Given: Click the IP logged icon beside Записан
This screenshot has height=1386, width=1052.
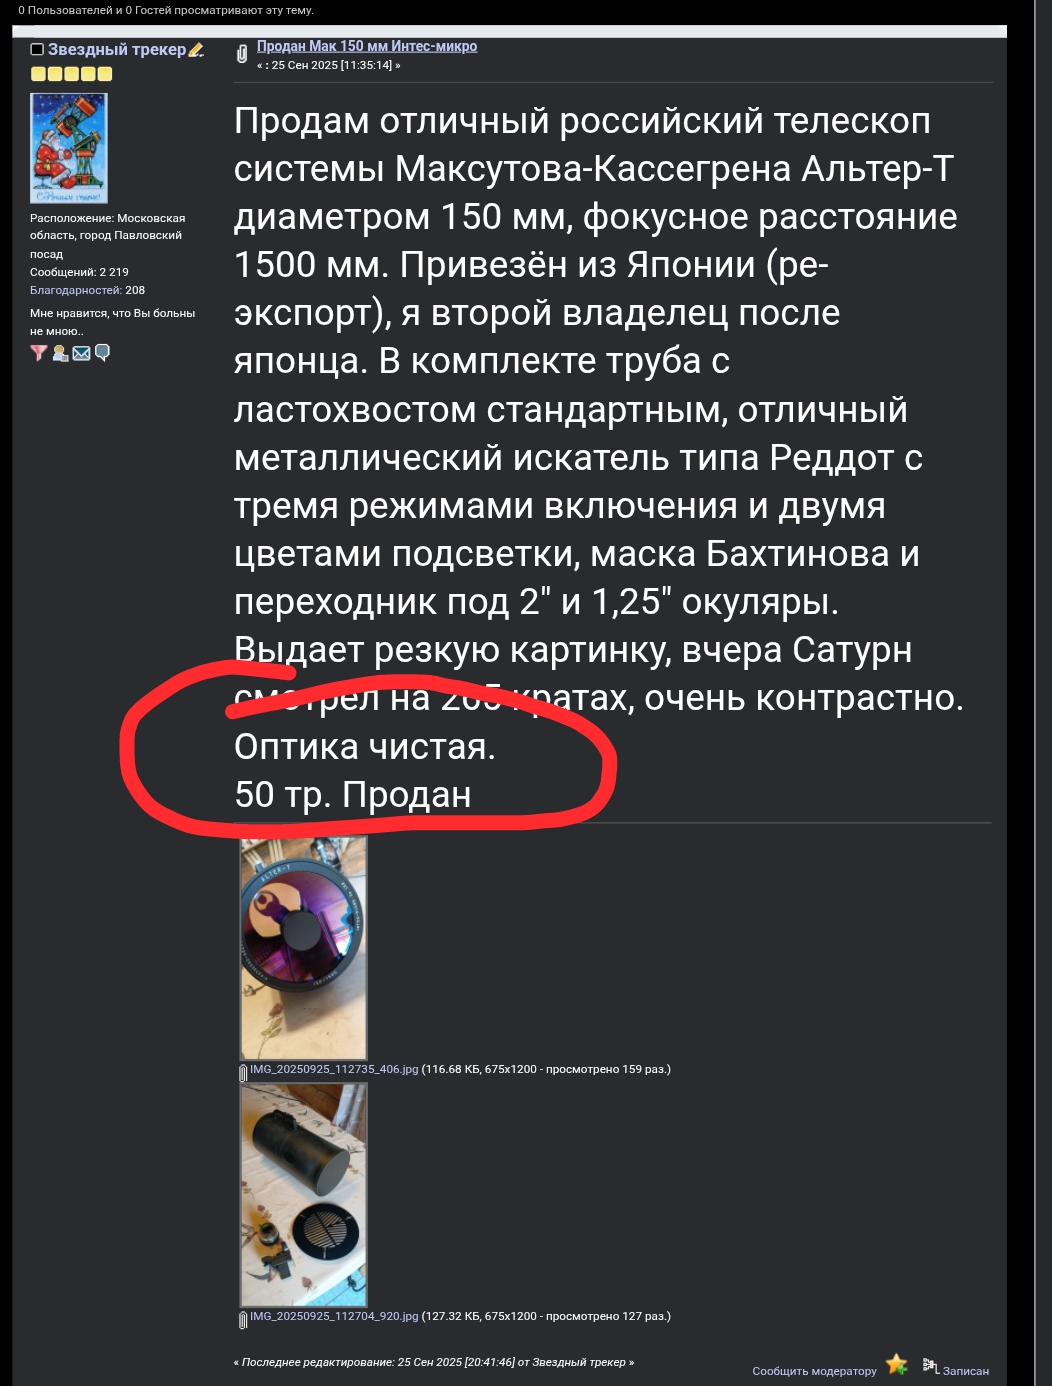Looking at the screenshot, I should point(931,1365).
